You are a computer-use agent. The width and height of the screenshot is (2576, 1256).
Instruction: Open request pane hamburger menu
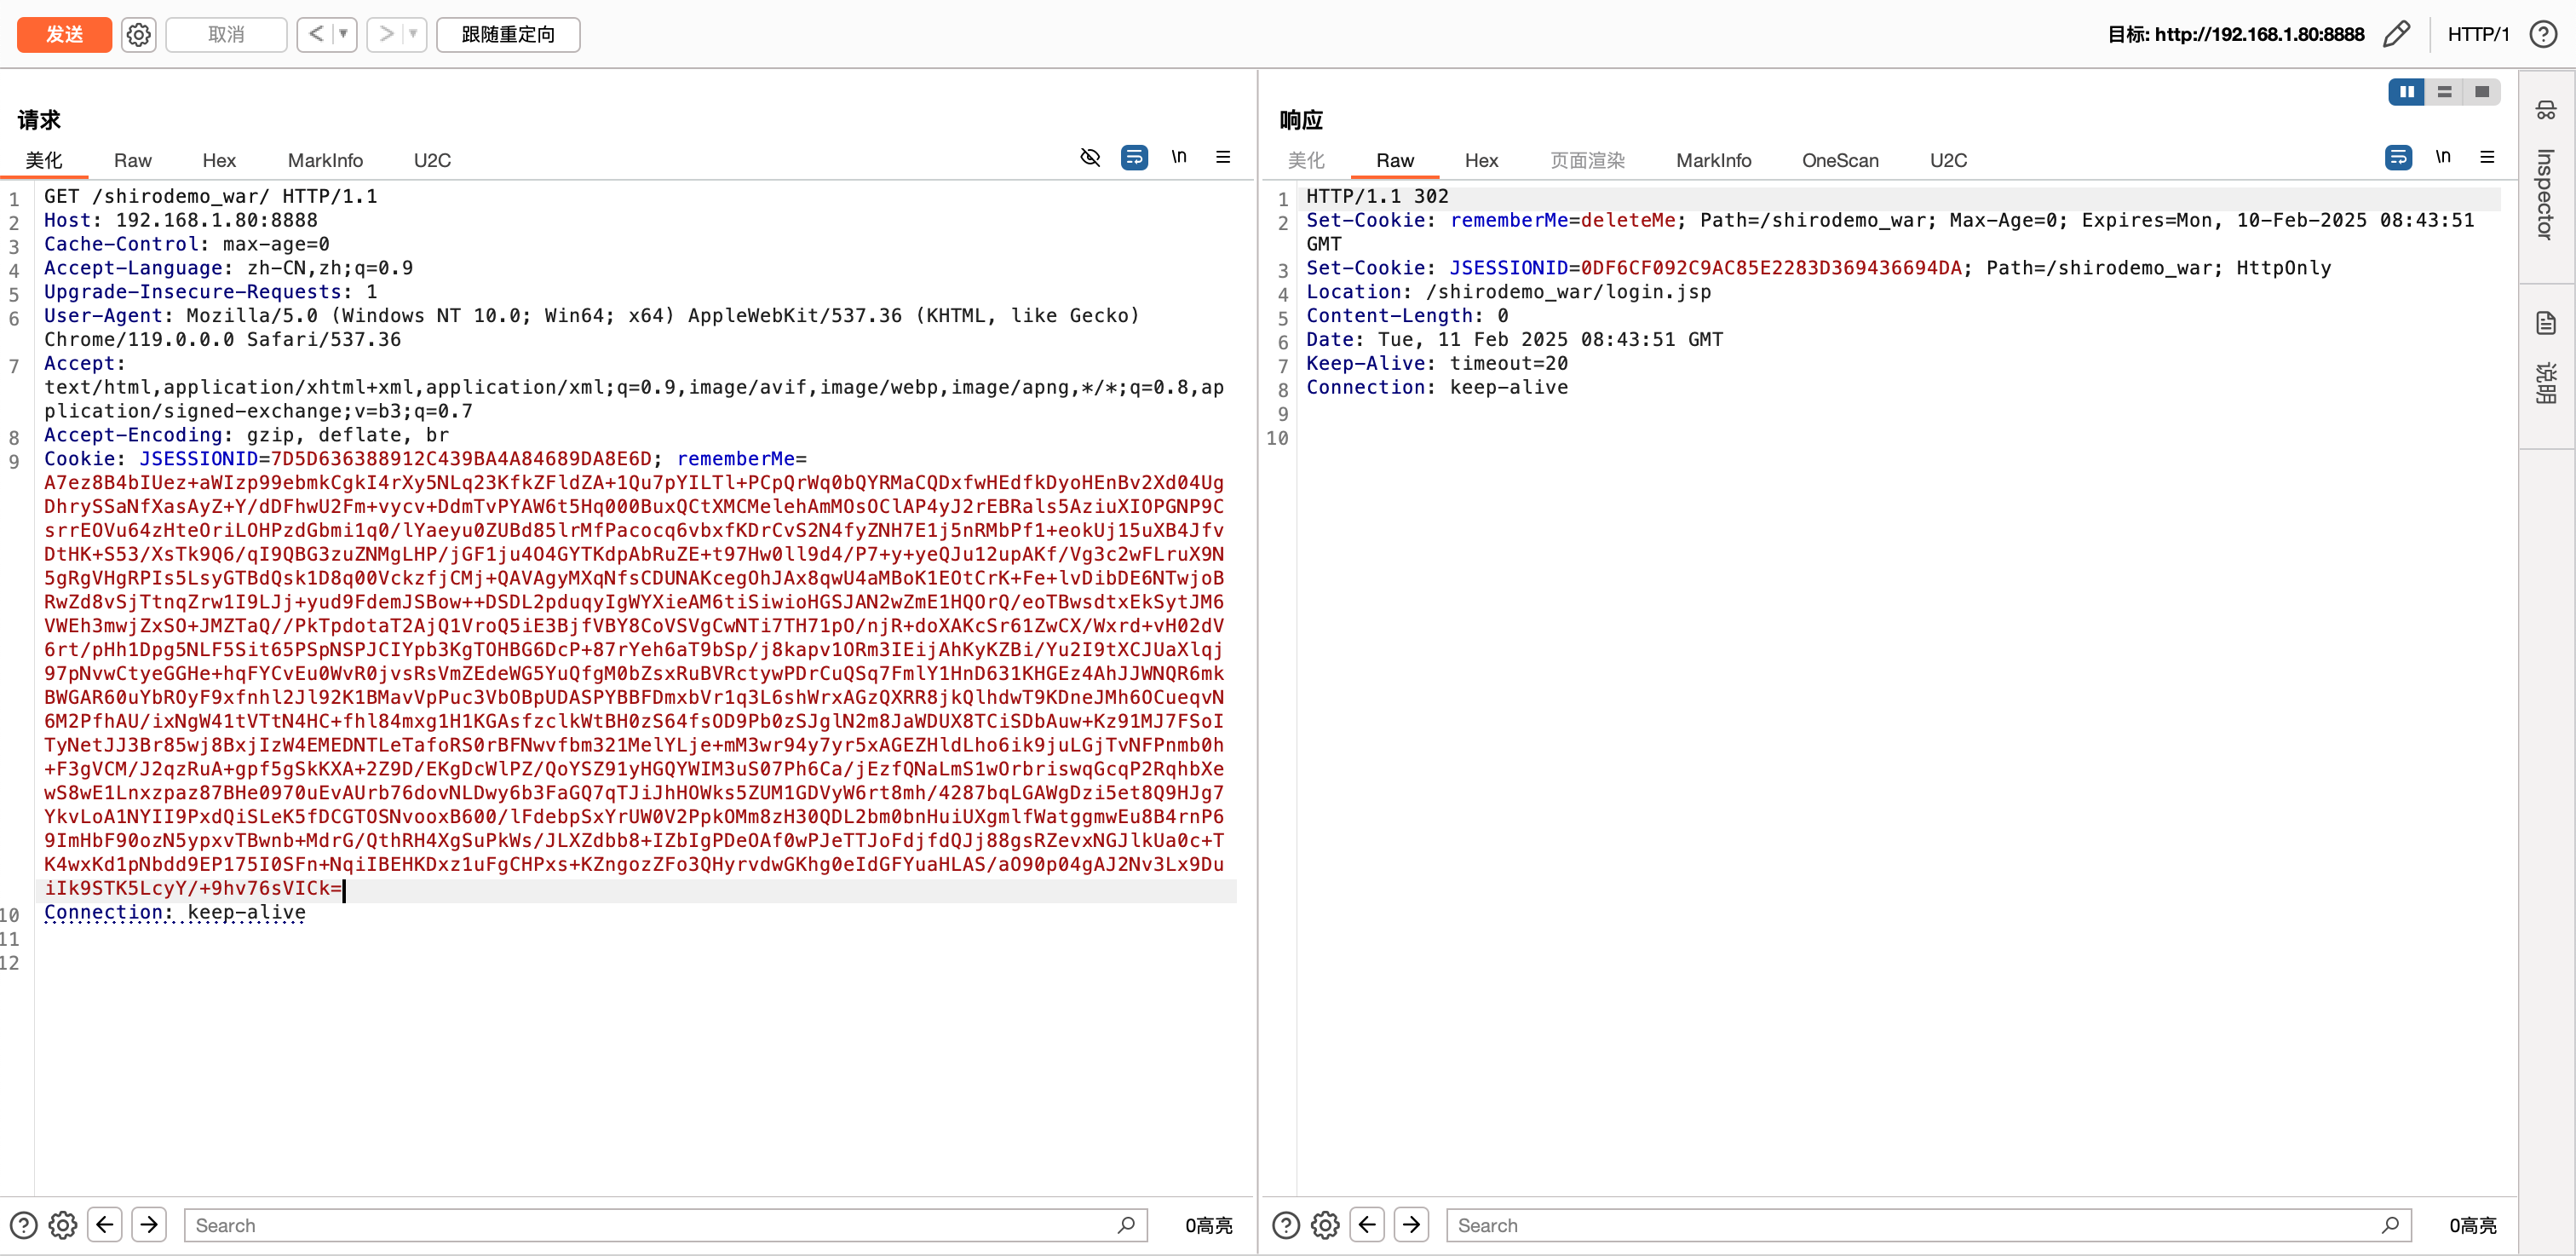click(1222, 158)
